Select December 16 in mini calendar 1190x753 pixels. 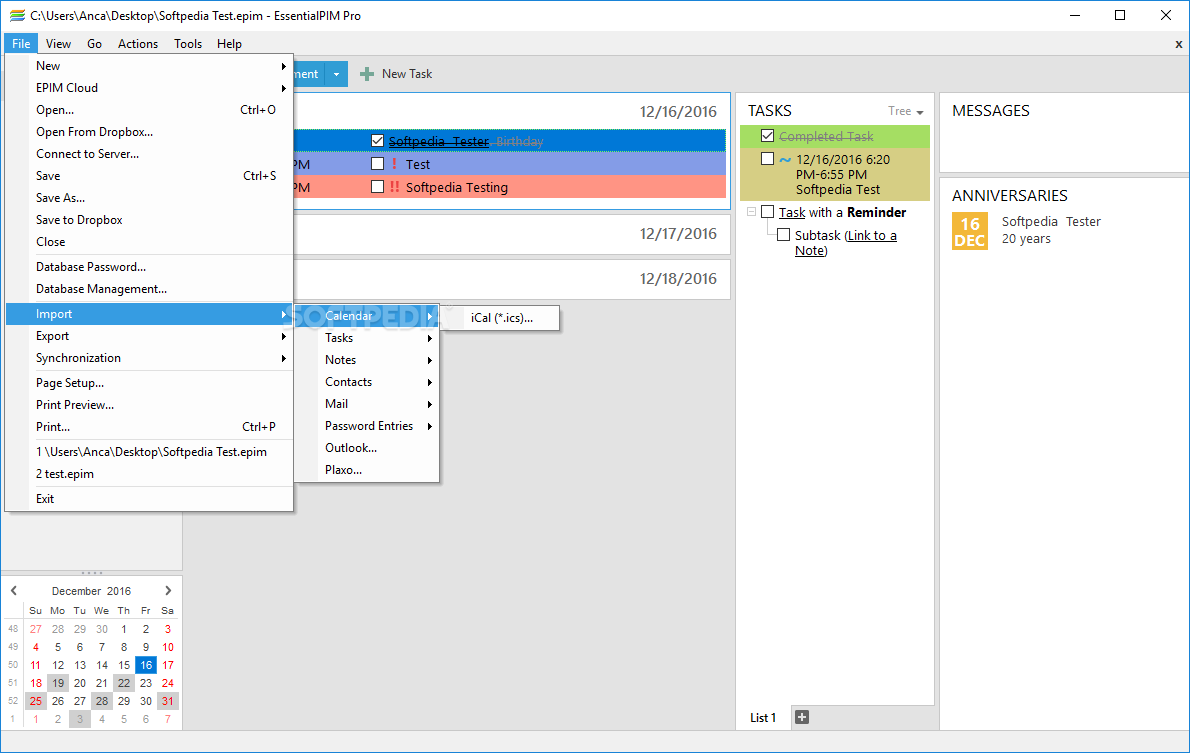tap(146, 665)
